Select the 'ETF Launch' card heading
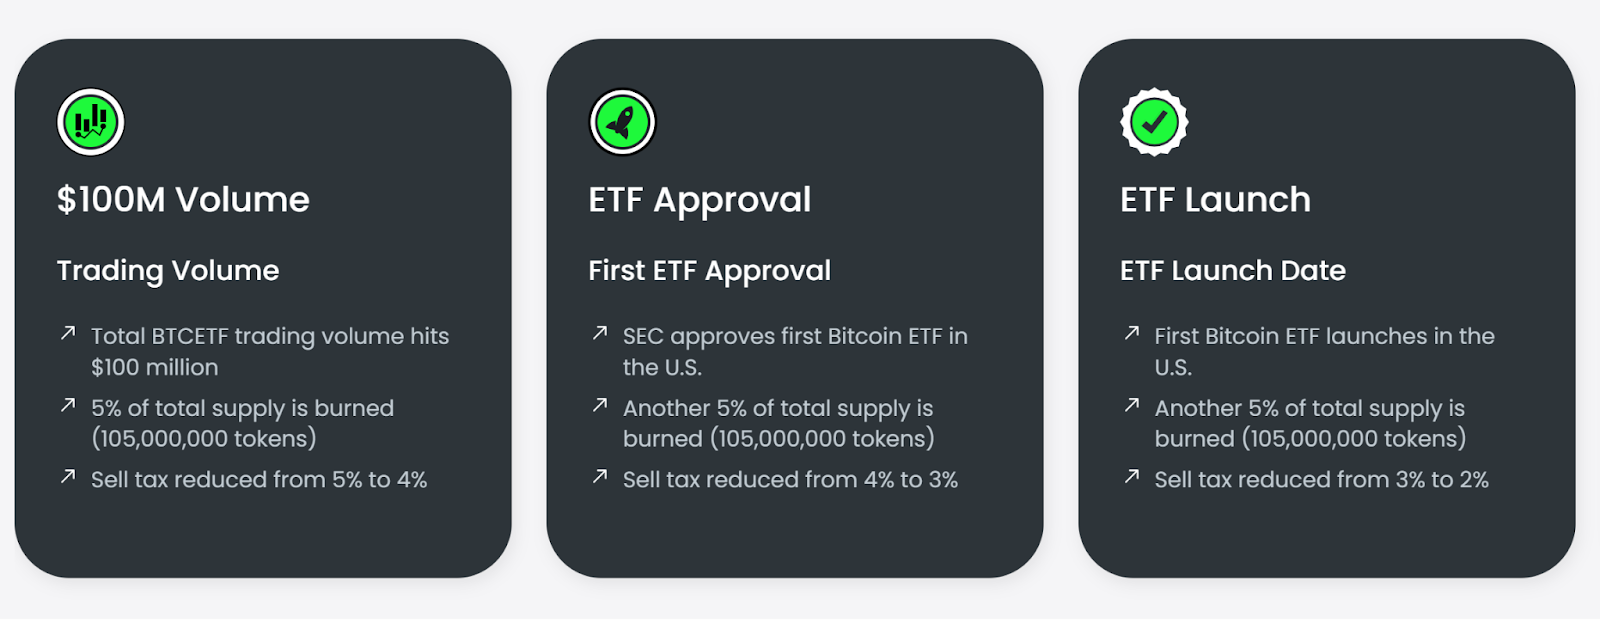Screen dimensions: 1600x620 1215,200
